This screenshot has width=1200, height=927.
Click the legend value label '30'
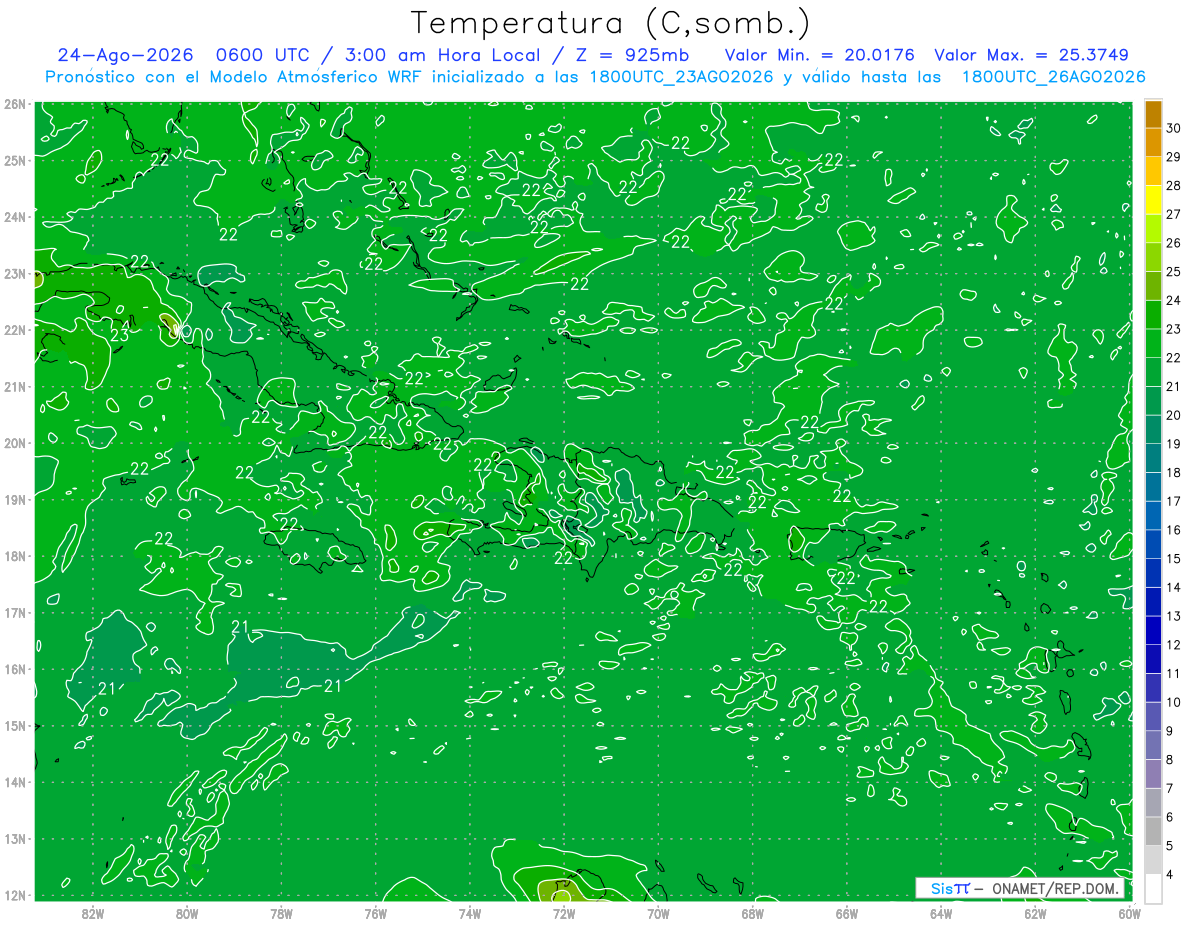click(x=1174, y=128)
